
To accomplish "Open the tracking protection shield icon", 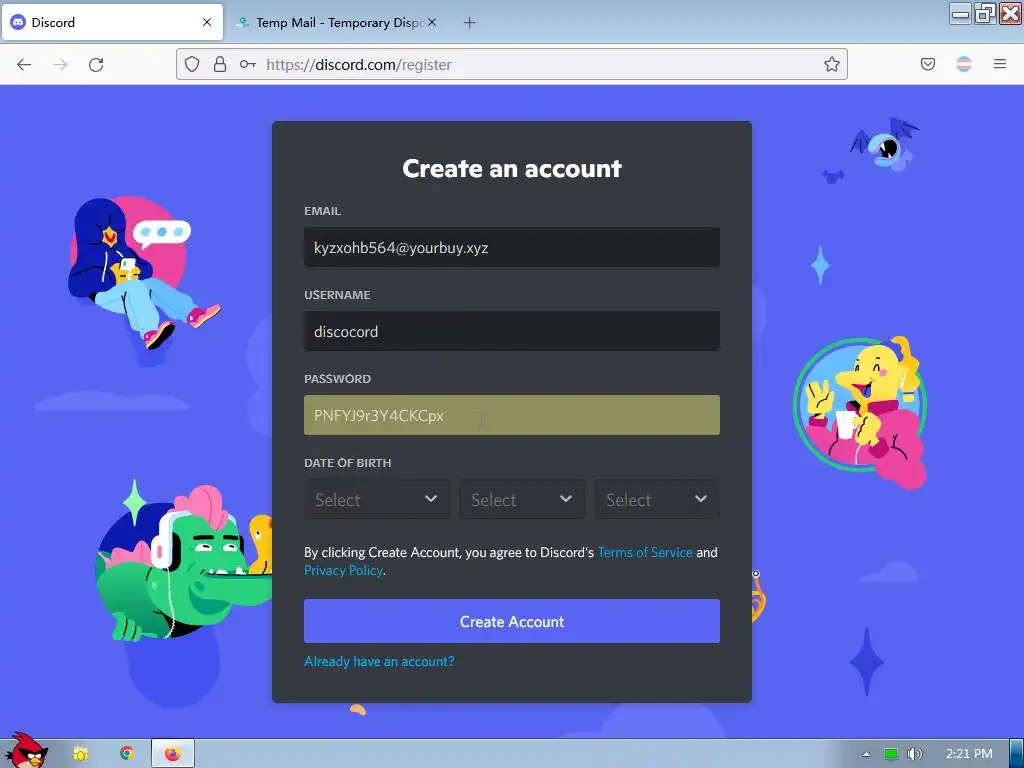I will [192, 64].
